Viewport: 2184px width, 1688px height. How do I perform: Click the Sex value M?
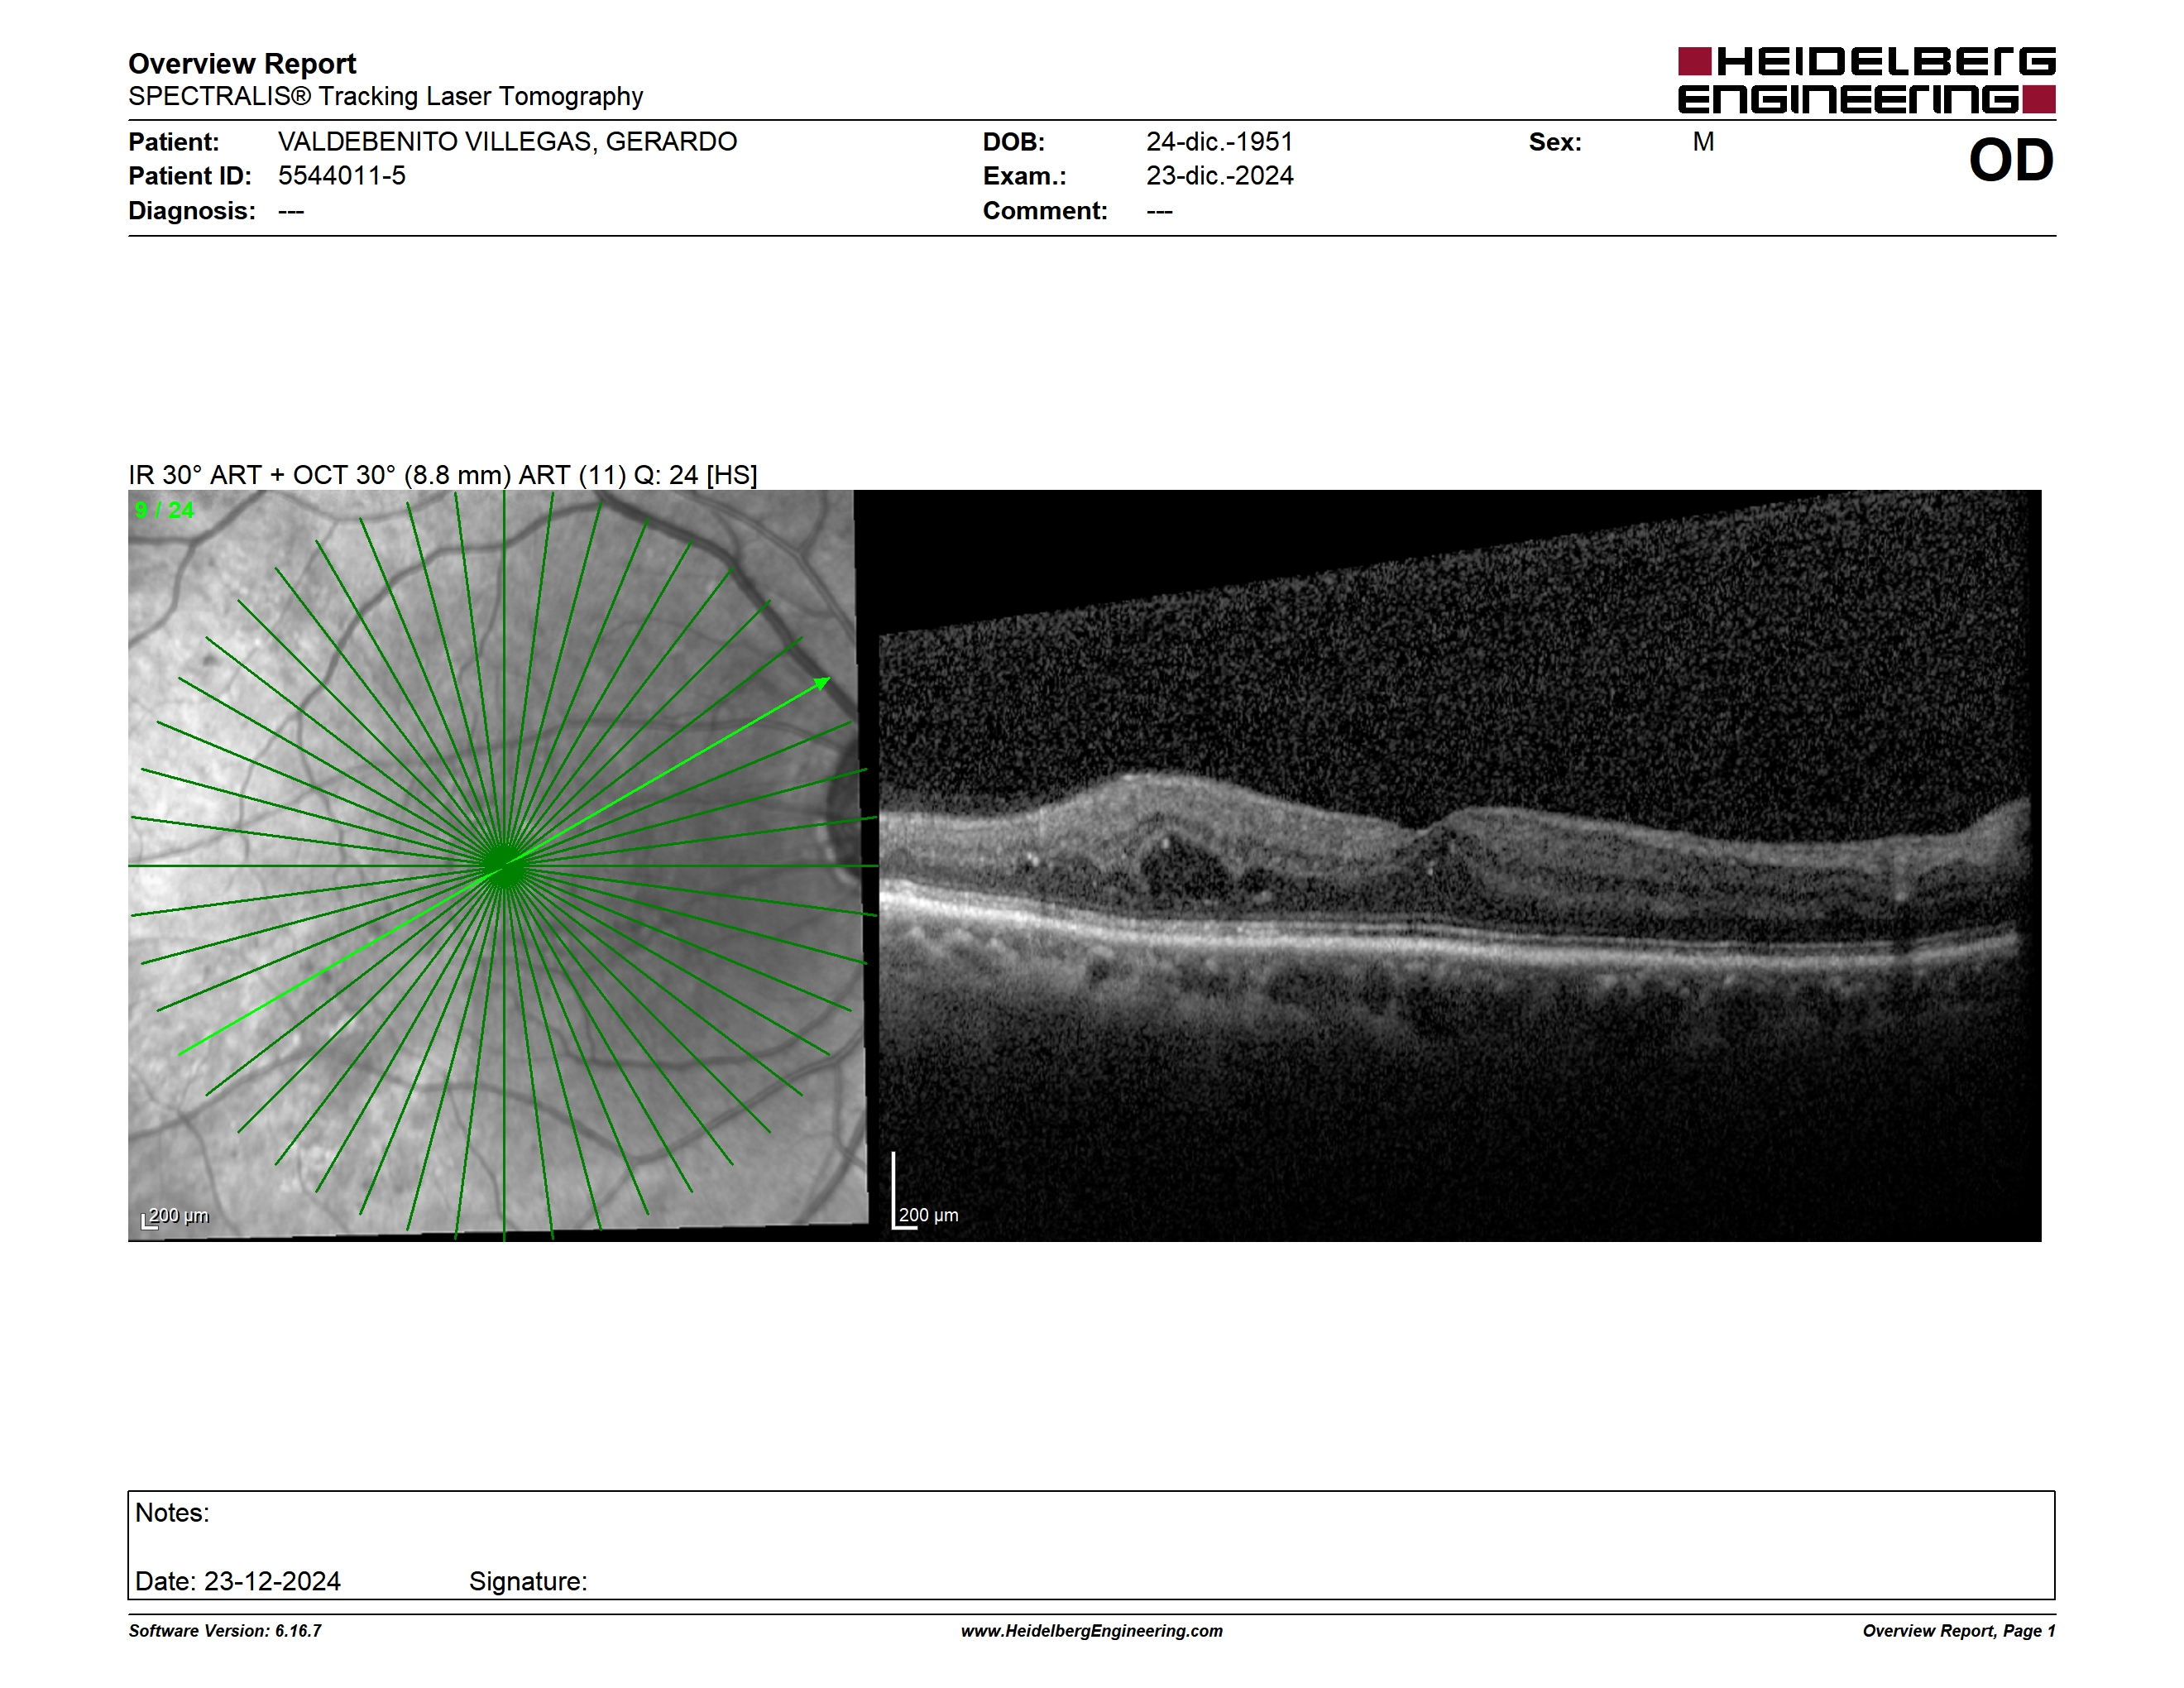click(x=1703, y=142)
